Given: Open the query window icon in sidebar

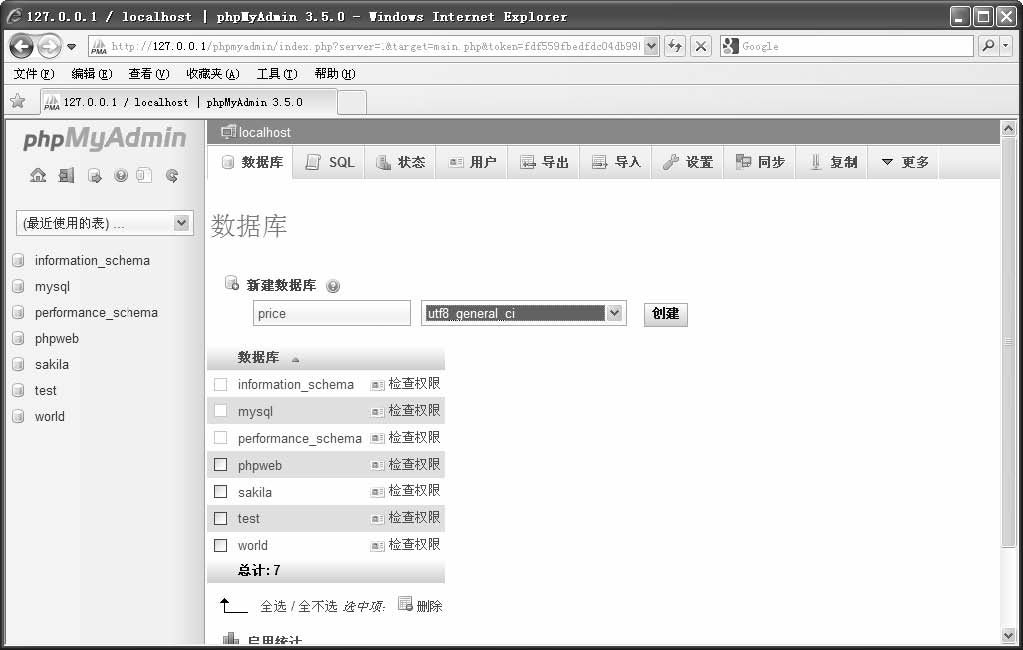Looking at the screenshot, I should [95, 176].
